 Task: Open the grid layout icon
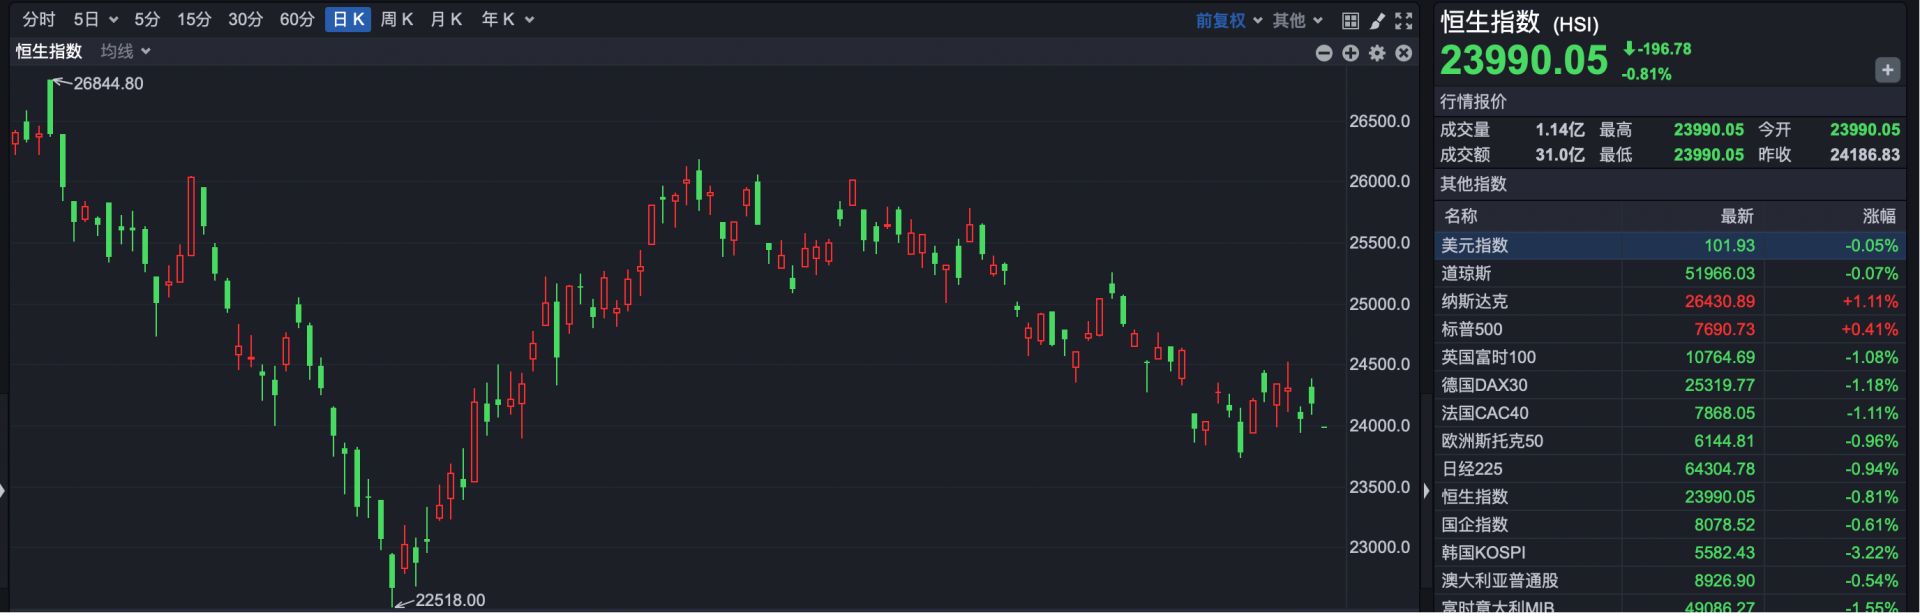coord(1350,20)
